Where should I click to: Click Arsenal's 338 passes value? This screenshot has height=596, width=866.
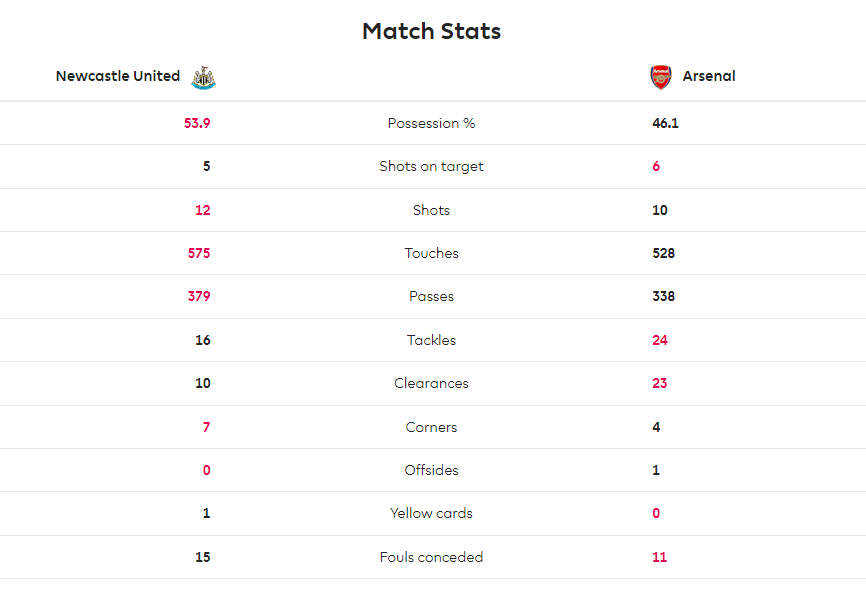(x=663, y=296)
